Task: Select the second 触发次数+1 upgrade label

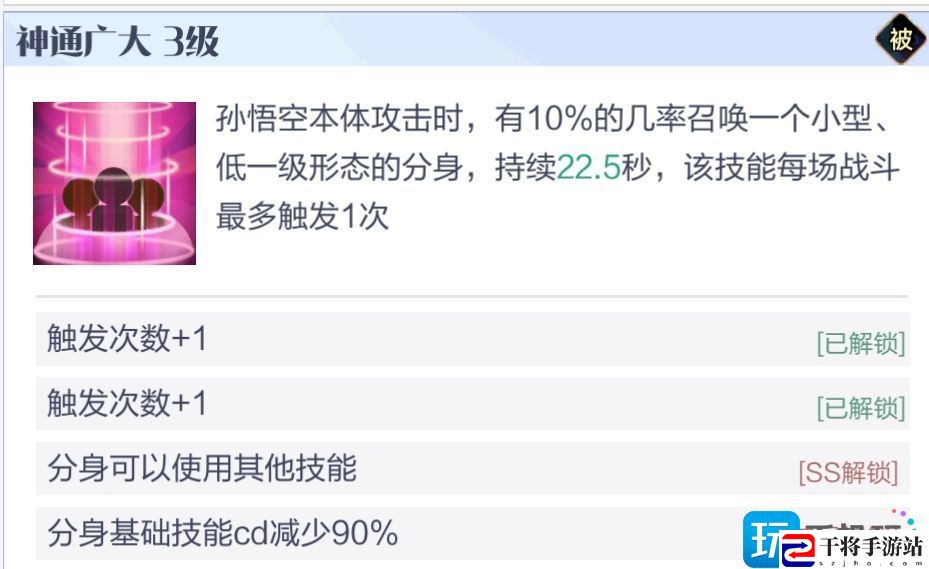Action: point(127,404)
